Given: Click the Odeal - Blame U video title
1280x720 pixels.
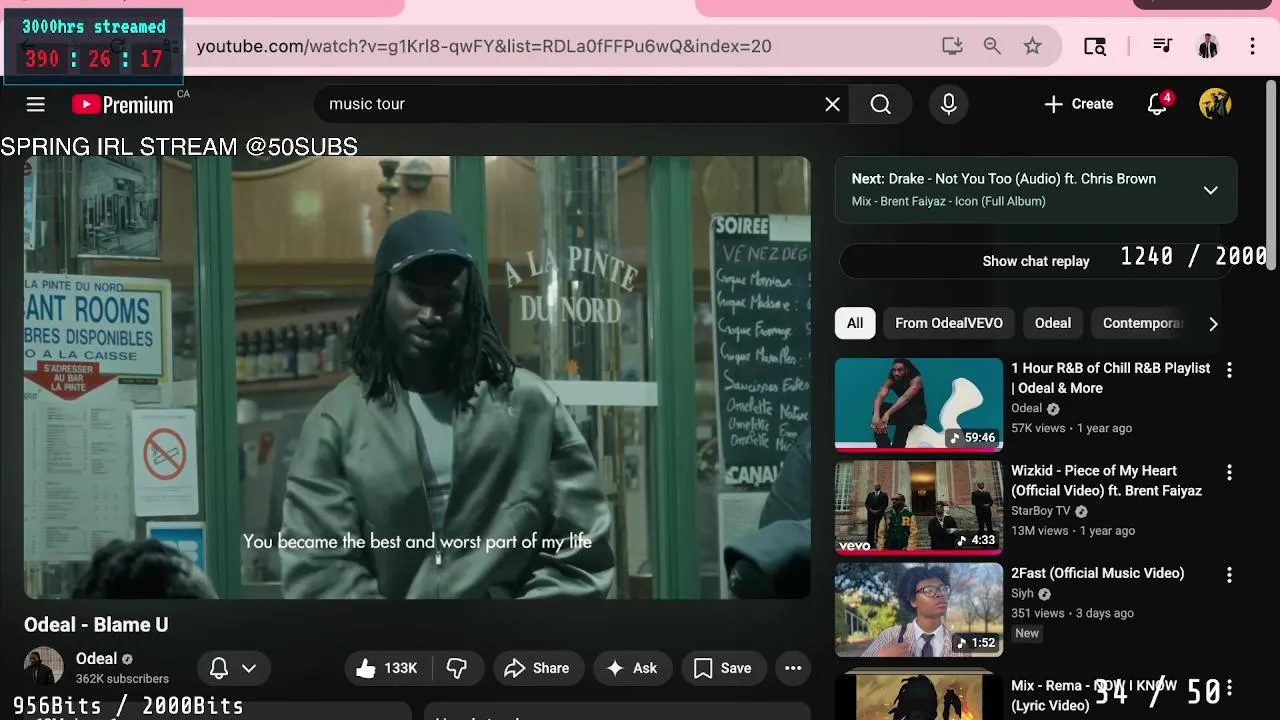Looking at the screenshot, I should [x=96, y=625].
